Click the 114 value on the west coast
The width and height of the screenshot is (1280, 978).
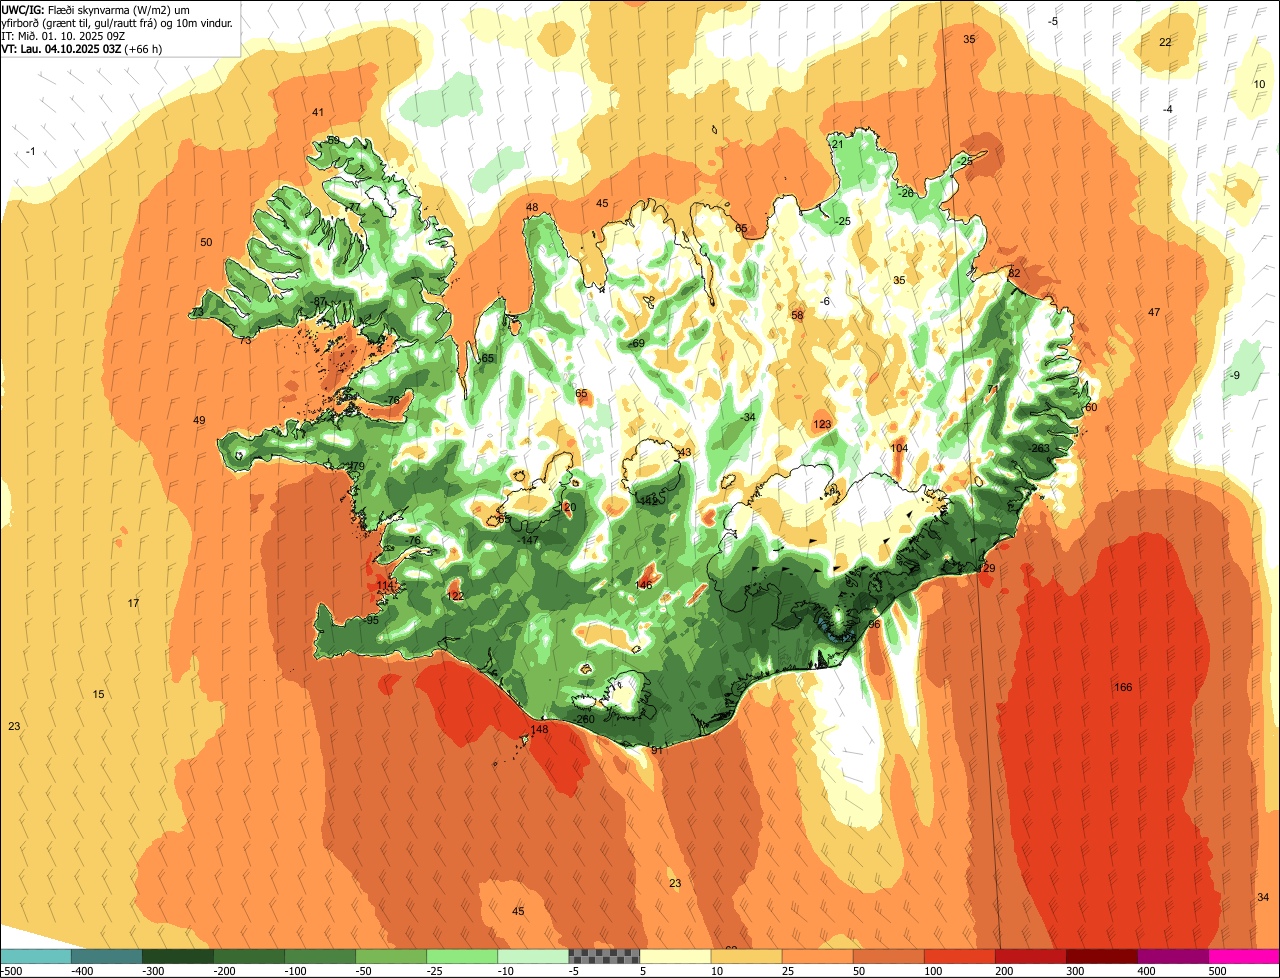385,586
